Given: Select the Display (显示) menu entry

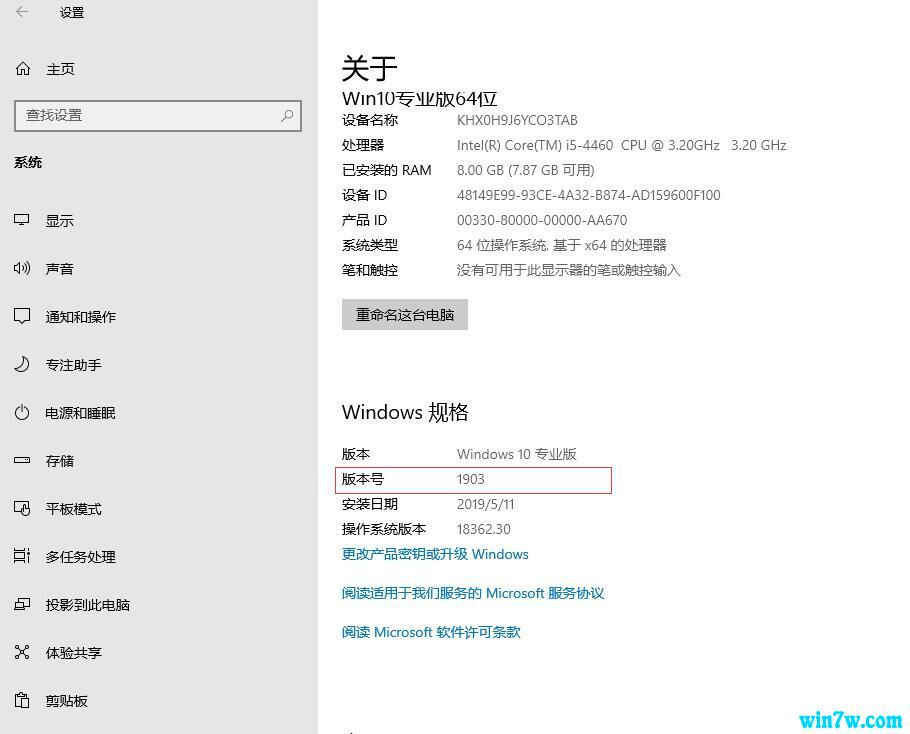Looking at the screenshot, I should coord(59,221).
